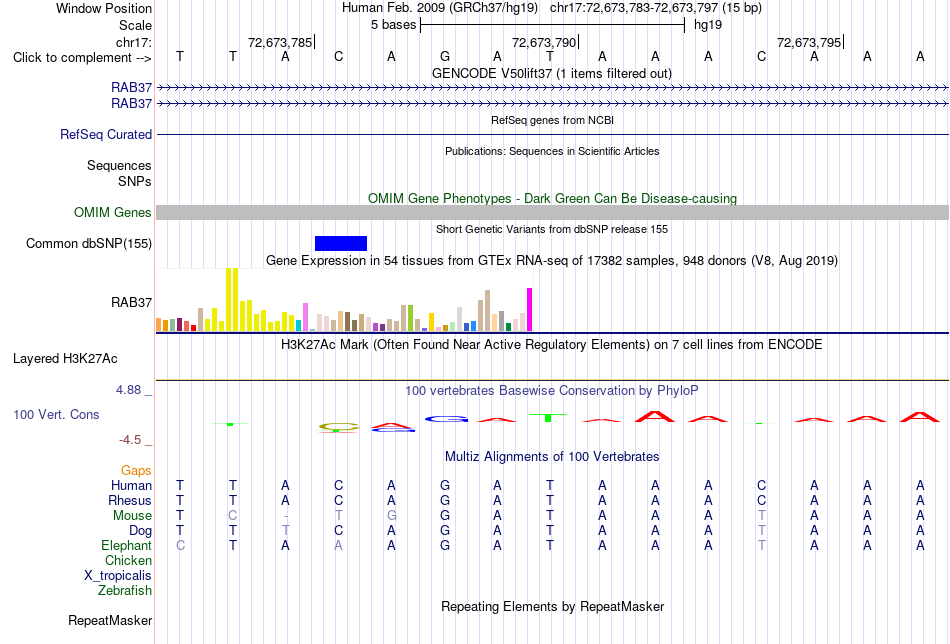Image resolution: width=950 pixels, height=644 pixels.
Task: Click the Zebrafish alignment row label
Action: click(x=125, y=590)
